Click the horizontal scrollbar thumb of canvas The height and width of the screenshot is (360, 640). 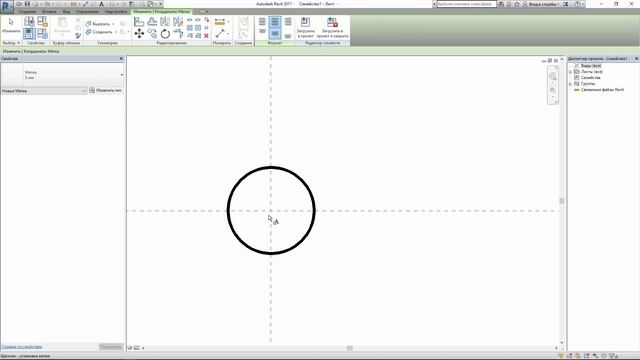(x=350, y=348)
